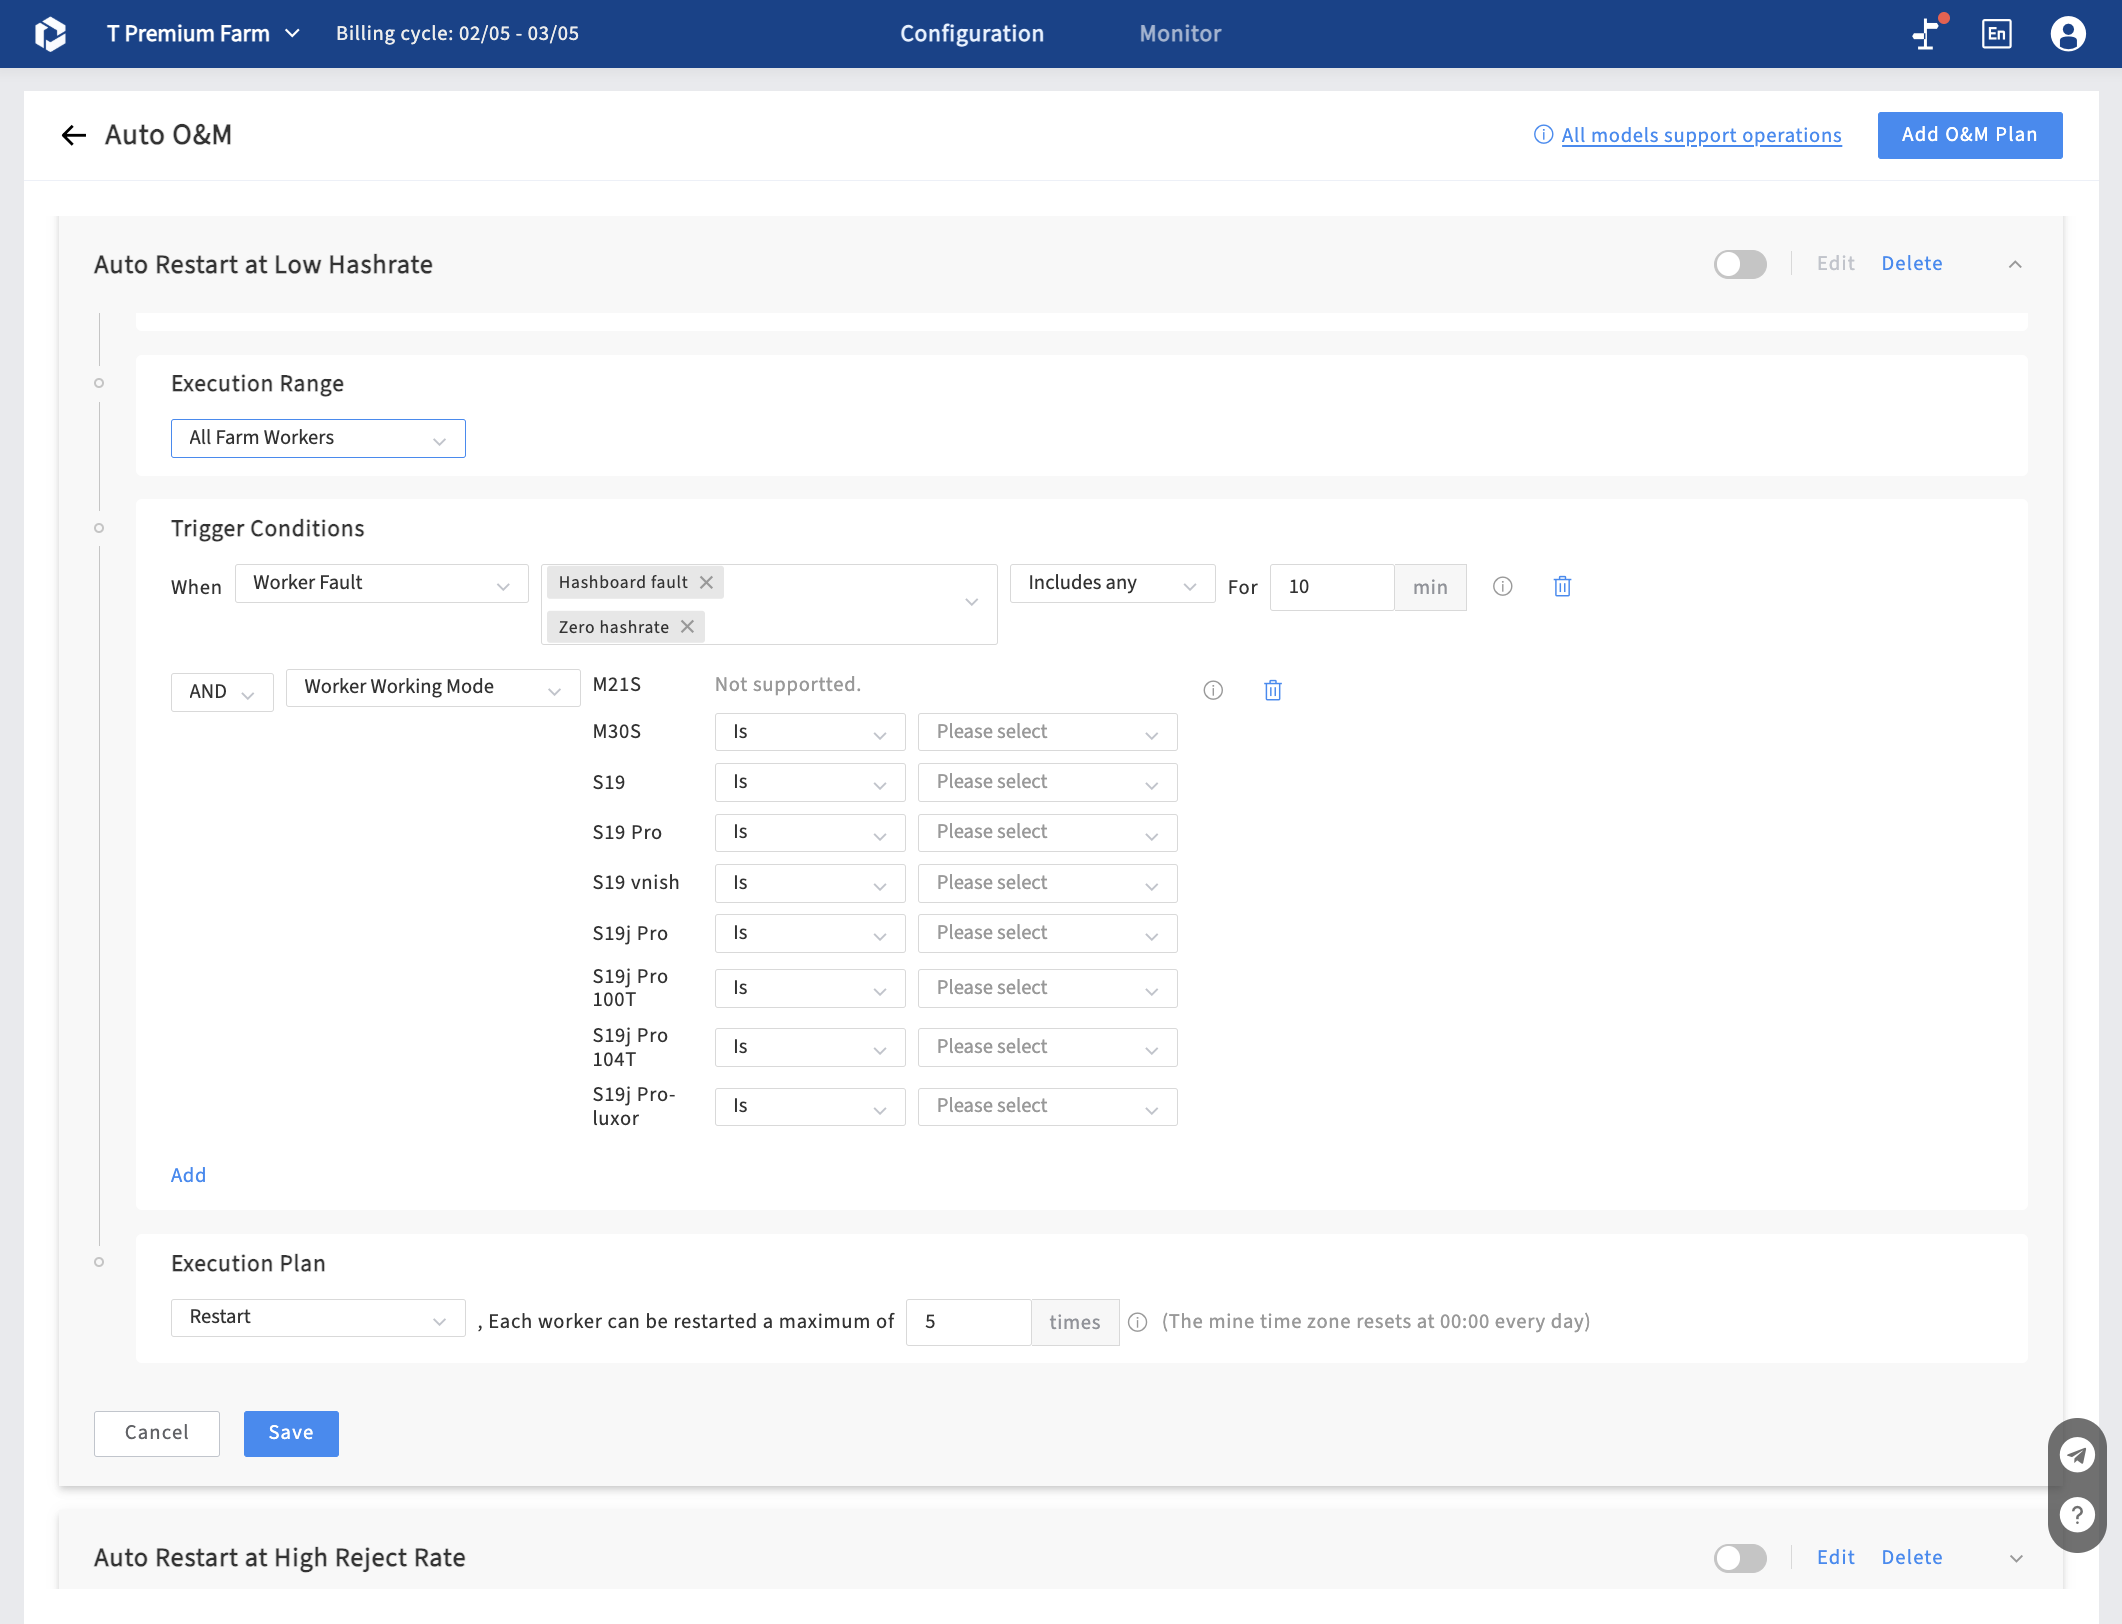2122x1624 pixels.
Task: Open the Telegram contact button
Action: 2077,1455
